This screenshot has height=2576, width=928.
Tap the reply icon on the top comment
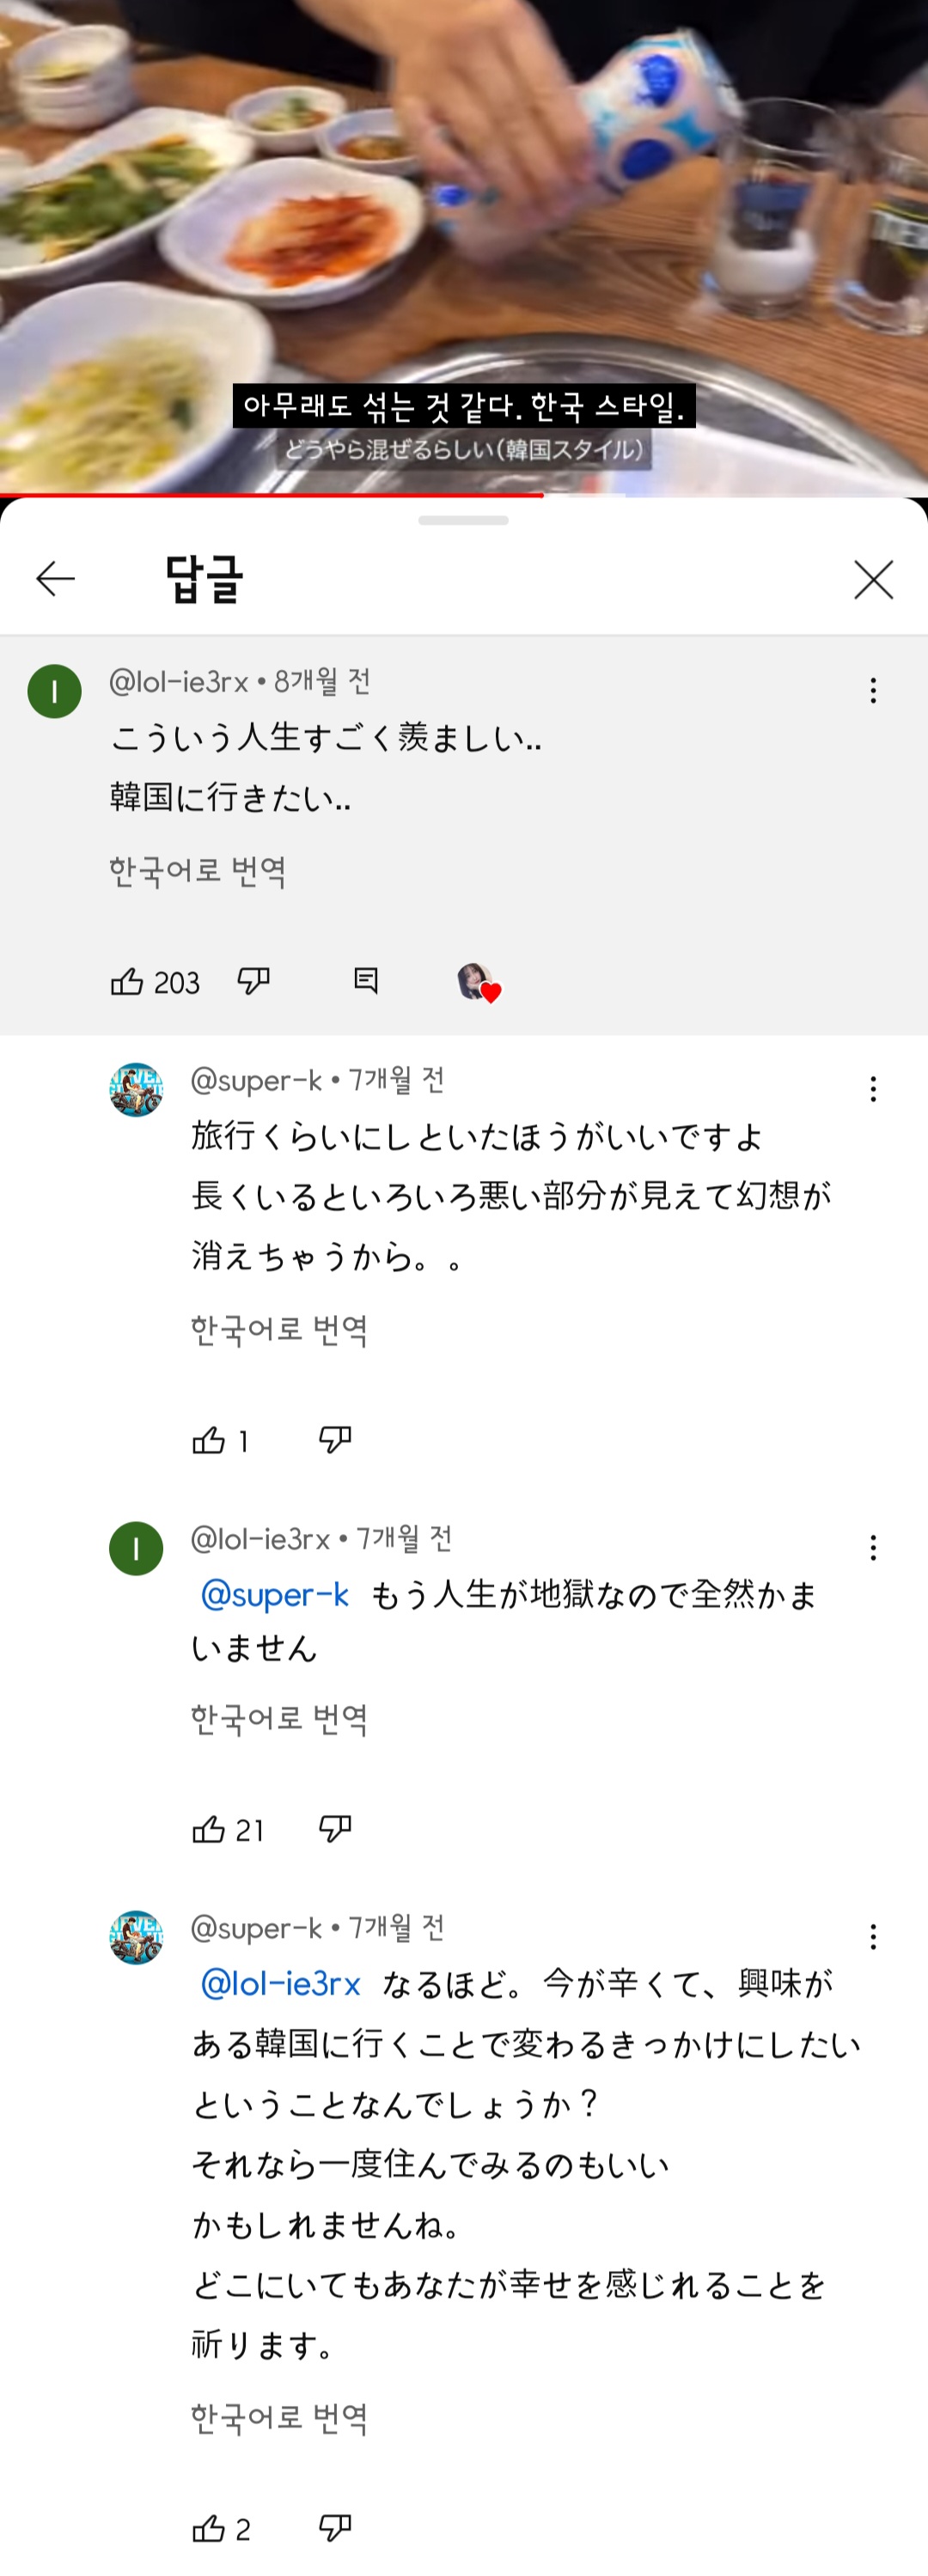[x=366, y=981]
